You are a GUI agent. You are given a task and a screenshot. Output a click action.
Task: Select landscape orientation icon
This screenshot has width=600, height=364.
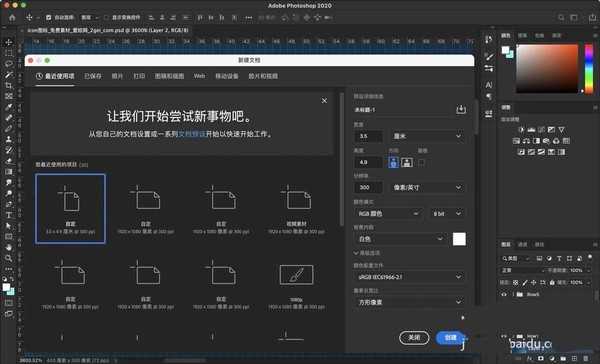(407, 162)
